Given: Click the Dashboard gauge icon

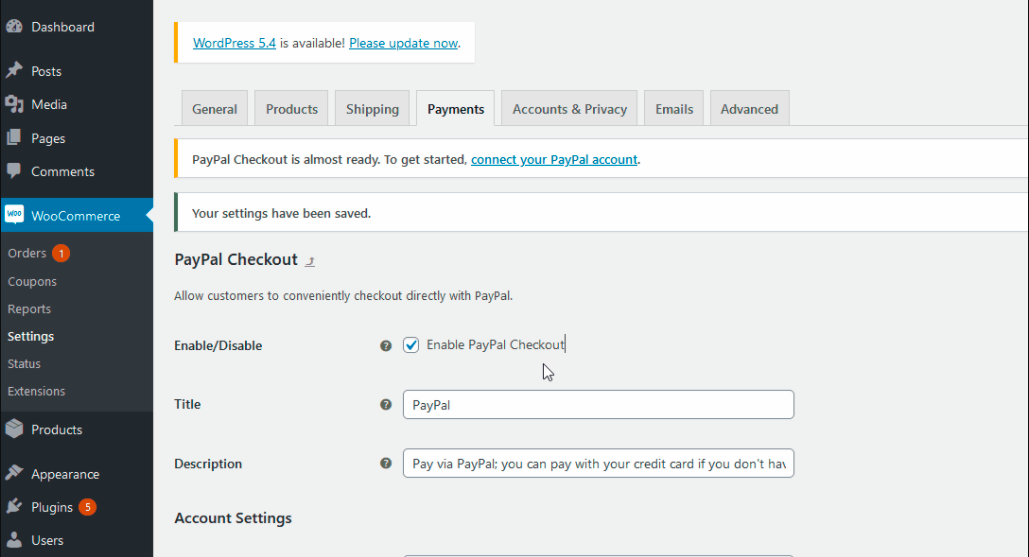Looking at the screenshot, I should pos(14,27).
